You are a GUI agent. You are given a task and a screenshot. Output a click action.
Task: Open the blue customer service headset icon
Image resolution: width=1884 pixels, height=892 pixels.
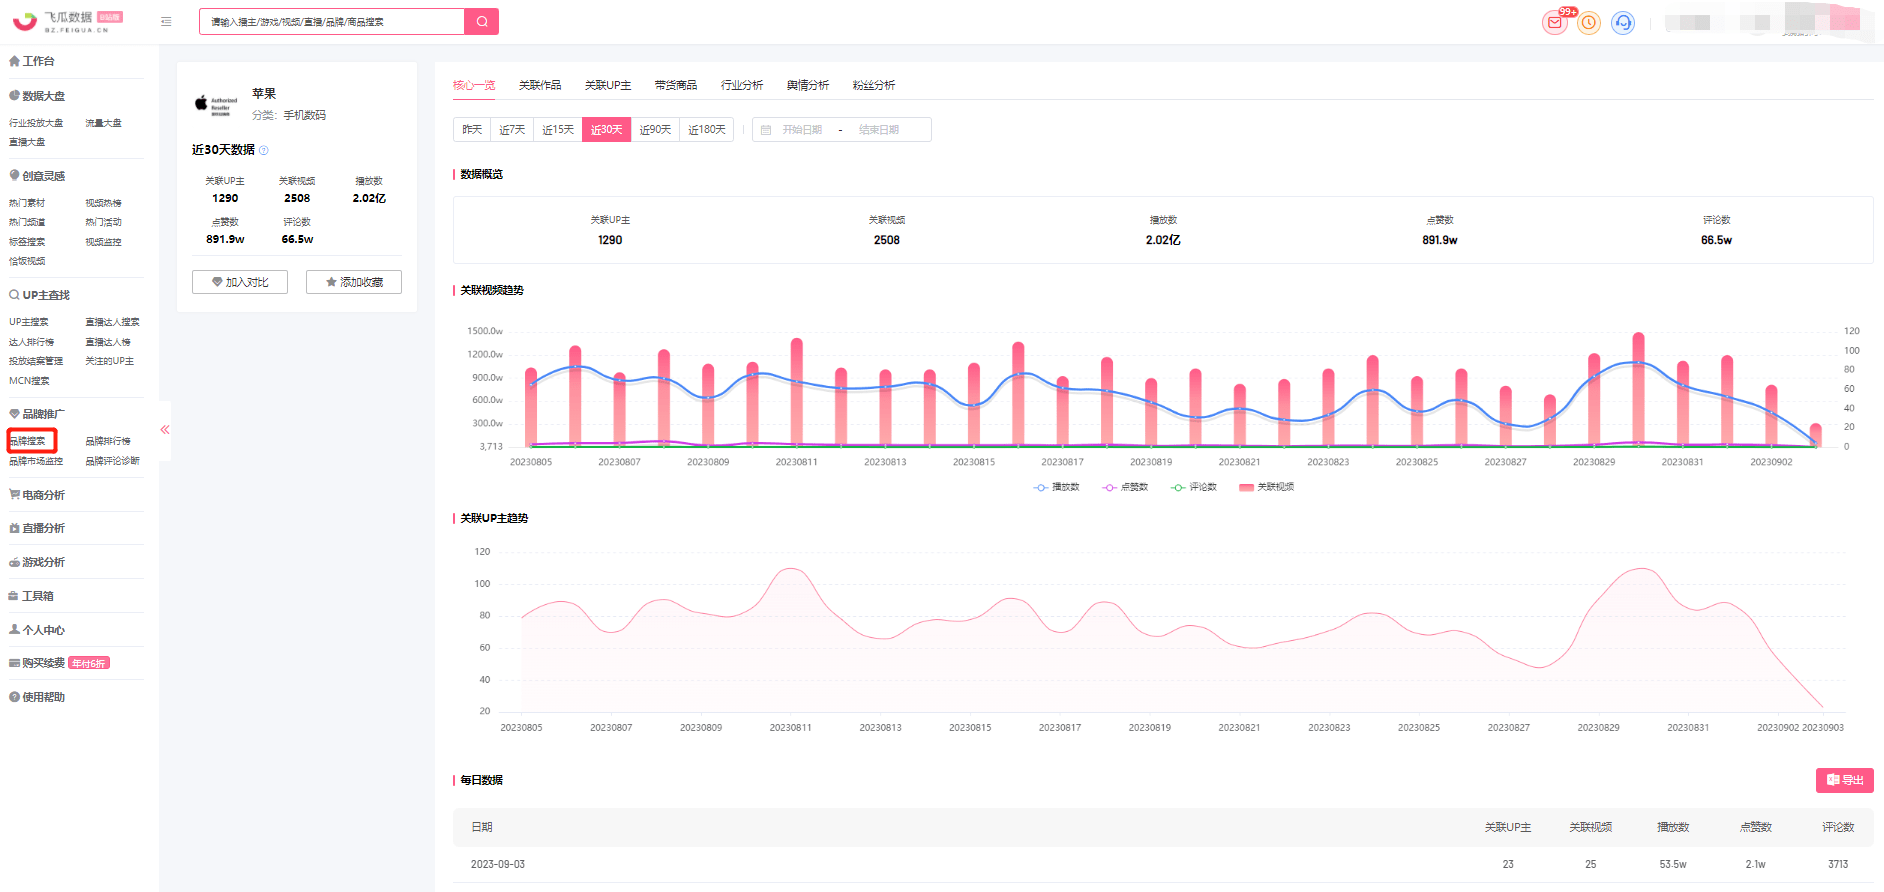pos(1623,22)
